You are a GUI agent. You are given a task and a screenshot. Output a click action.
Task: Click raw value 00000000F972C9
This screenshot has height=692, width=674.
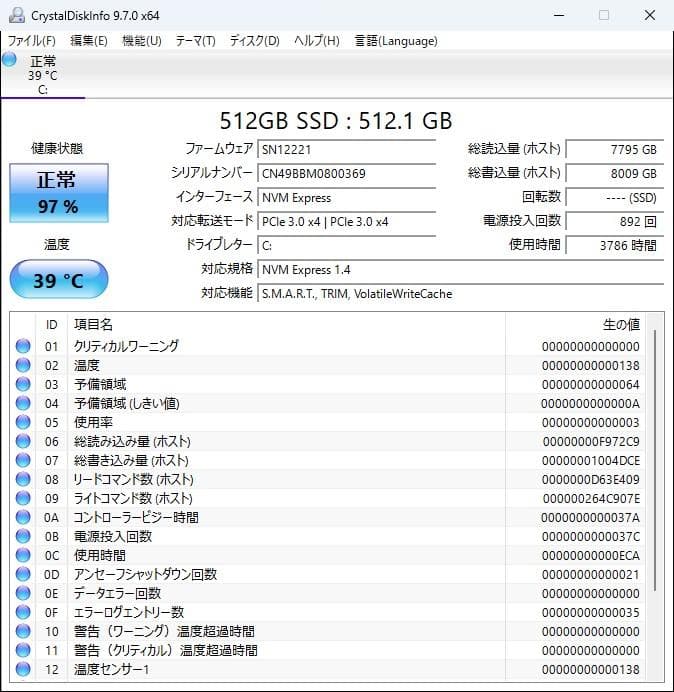(x=591, y=441)
